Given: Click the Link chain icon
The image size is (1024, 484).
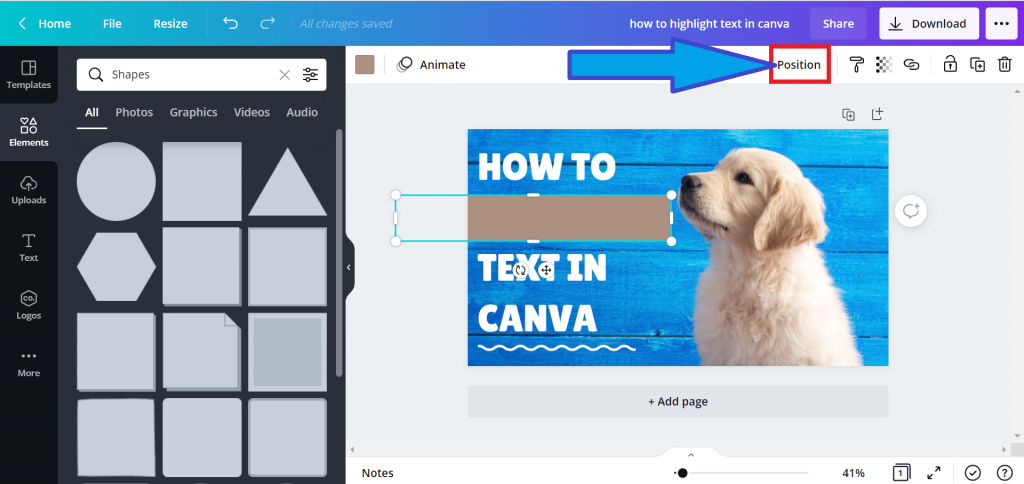Looking at the screenshot, I should pos(911,64).
